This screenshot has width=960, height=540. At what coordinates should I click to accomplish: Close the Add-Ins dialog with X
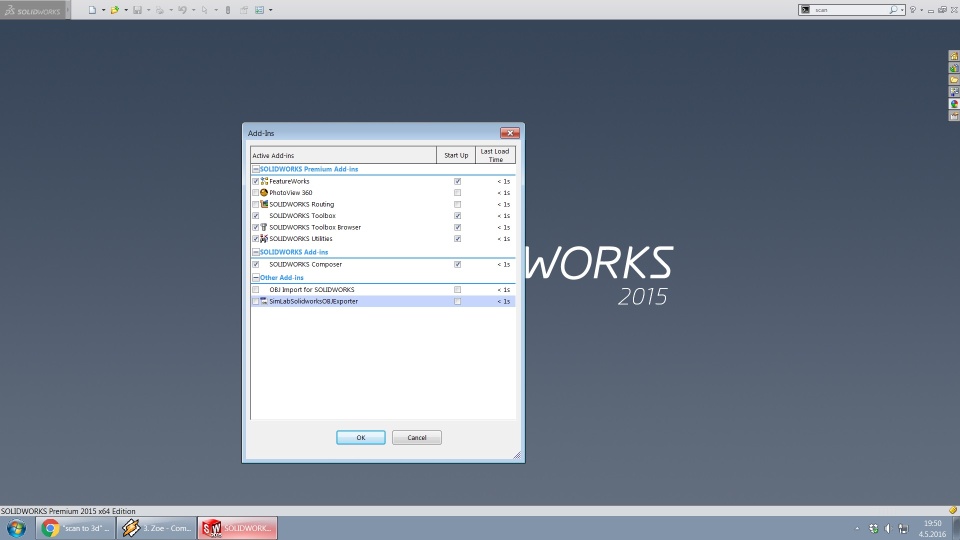click(x=509, y=133)
